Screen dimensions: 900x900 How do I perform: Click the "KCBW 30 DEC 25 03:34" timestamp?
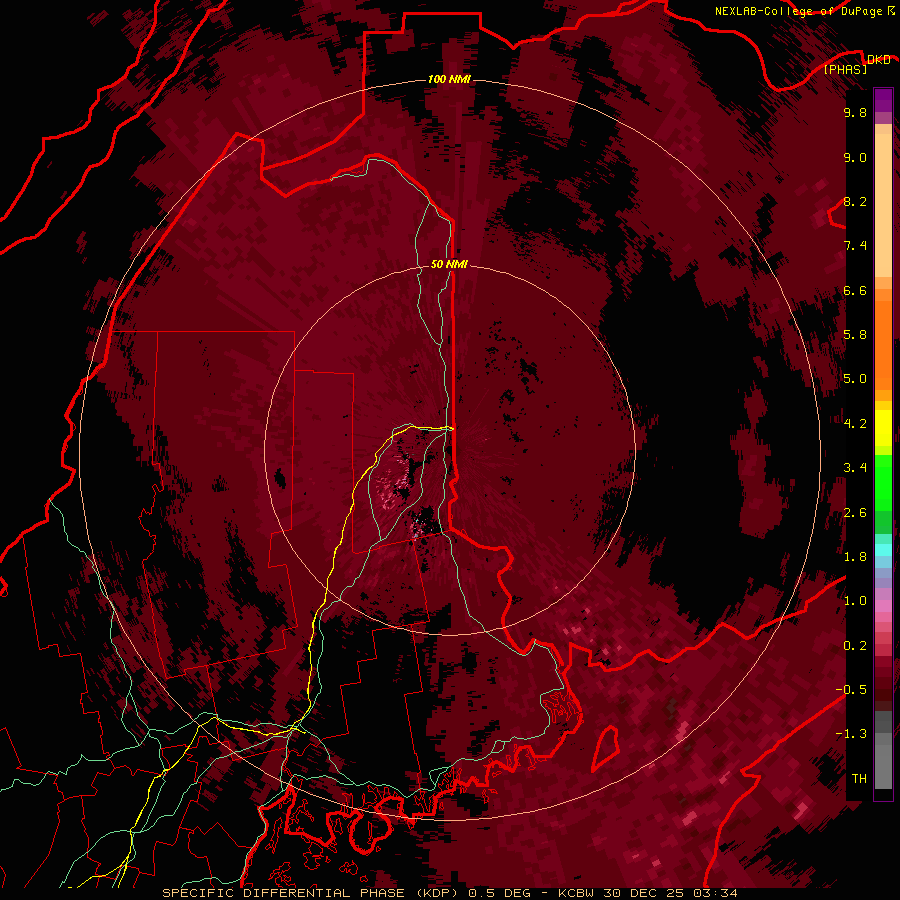pyautogui.click(x=648, y=893)
